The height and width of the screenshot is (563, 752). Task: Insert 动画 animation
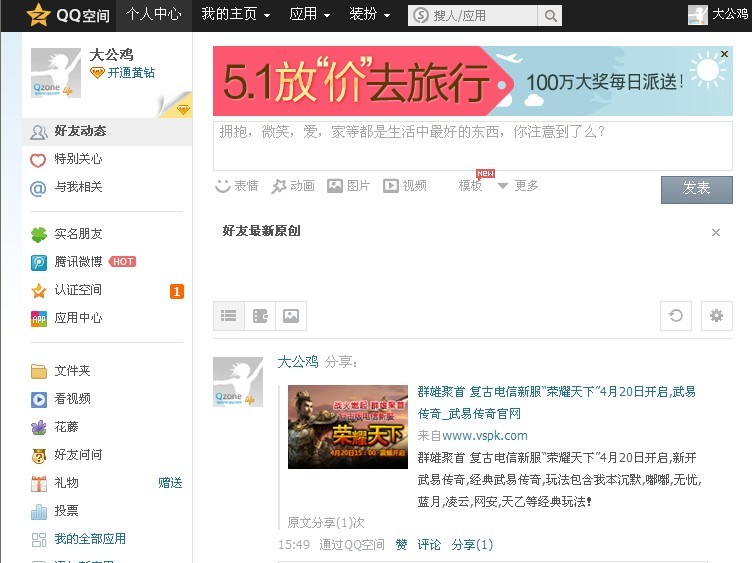(293, 186)
